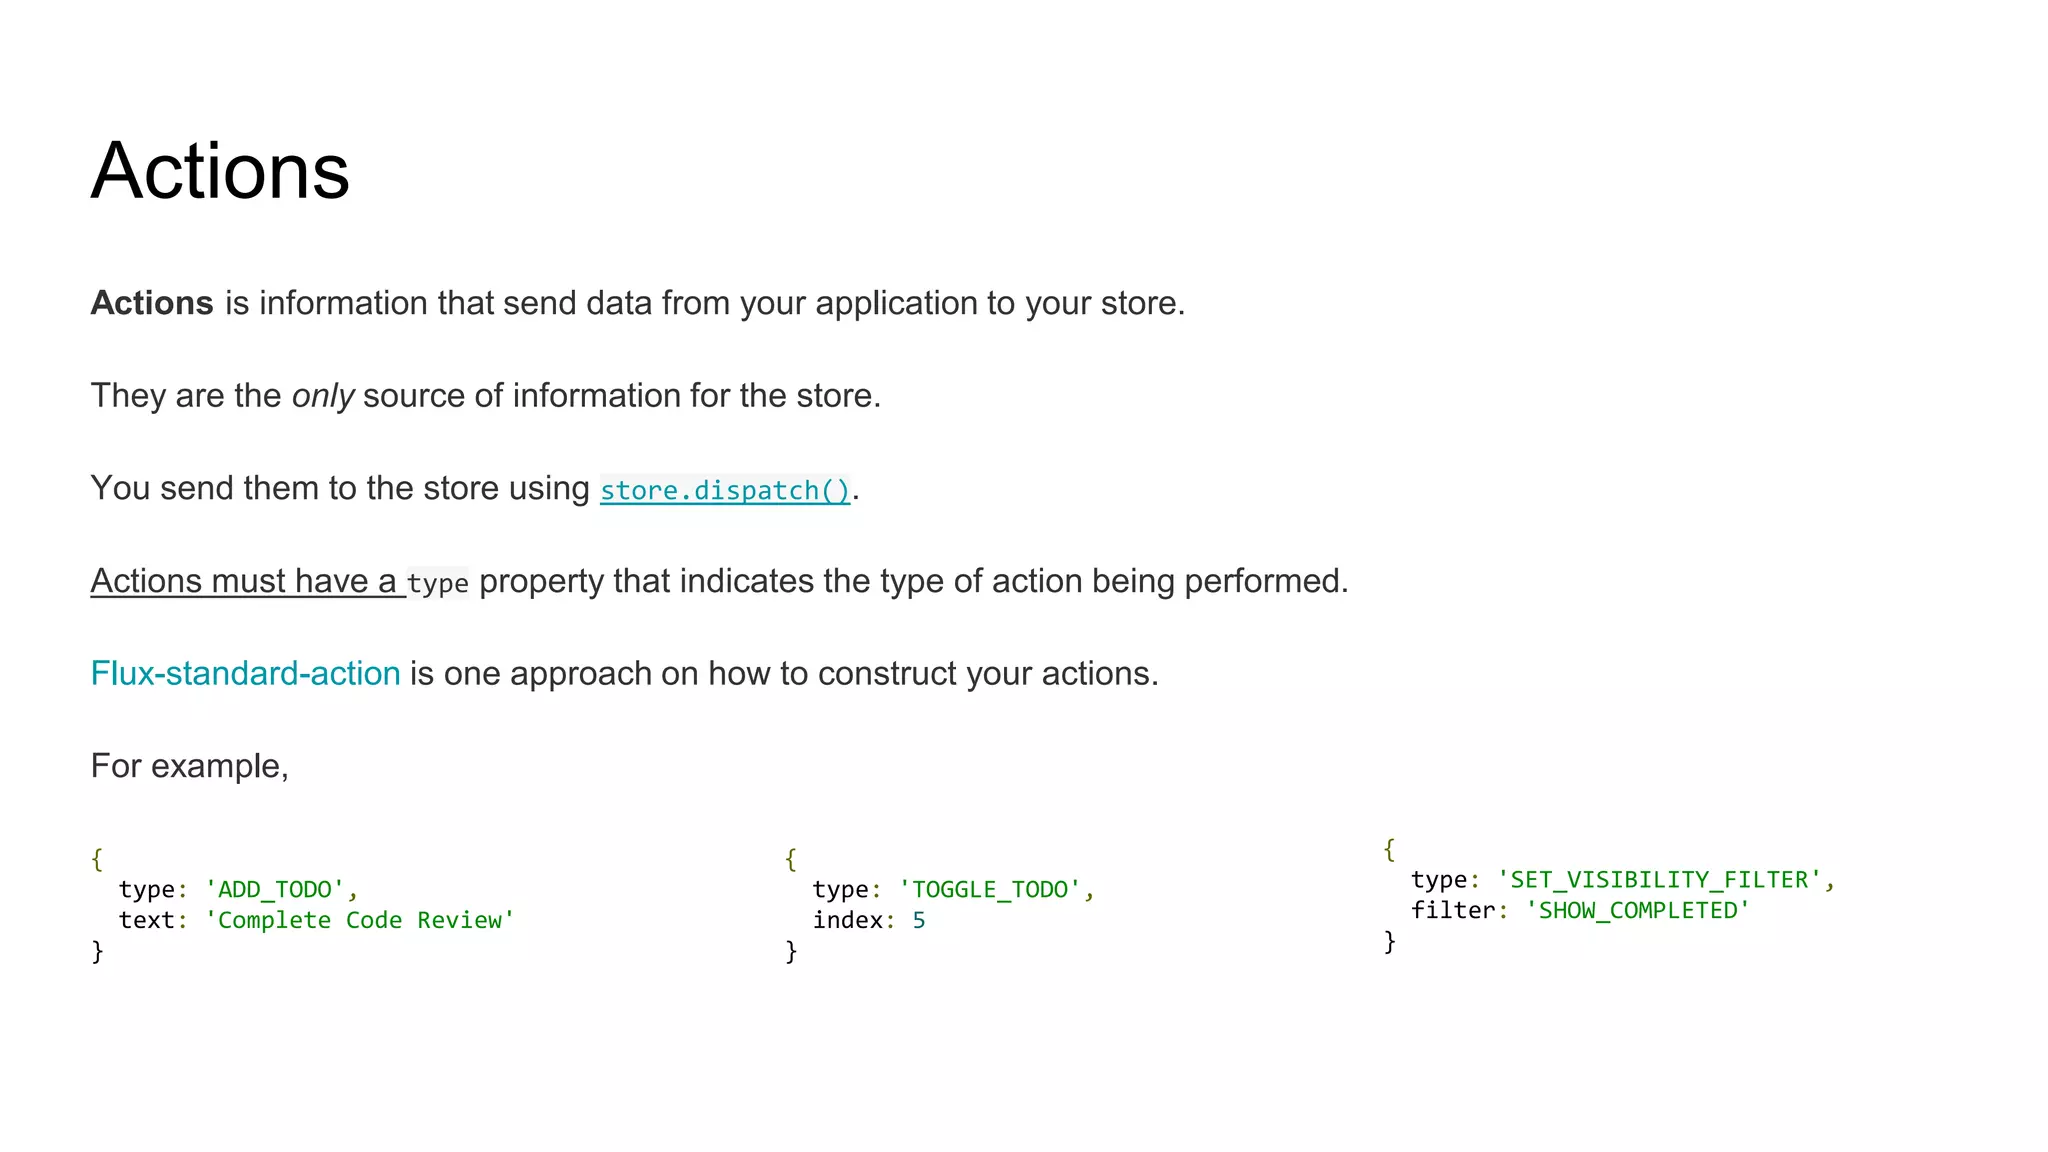Click the 'ADD_TODO' string in first code block

[x=275, y=889]
